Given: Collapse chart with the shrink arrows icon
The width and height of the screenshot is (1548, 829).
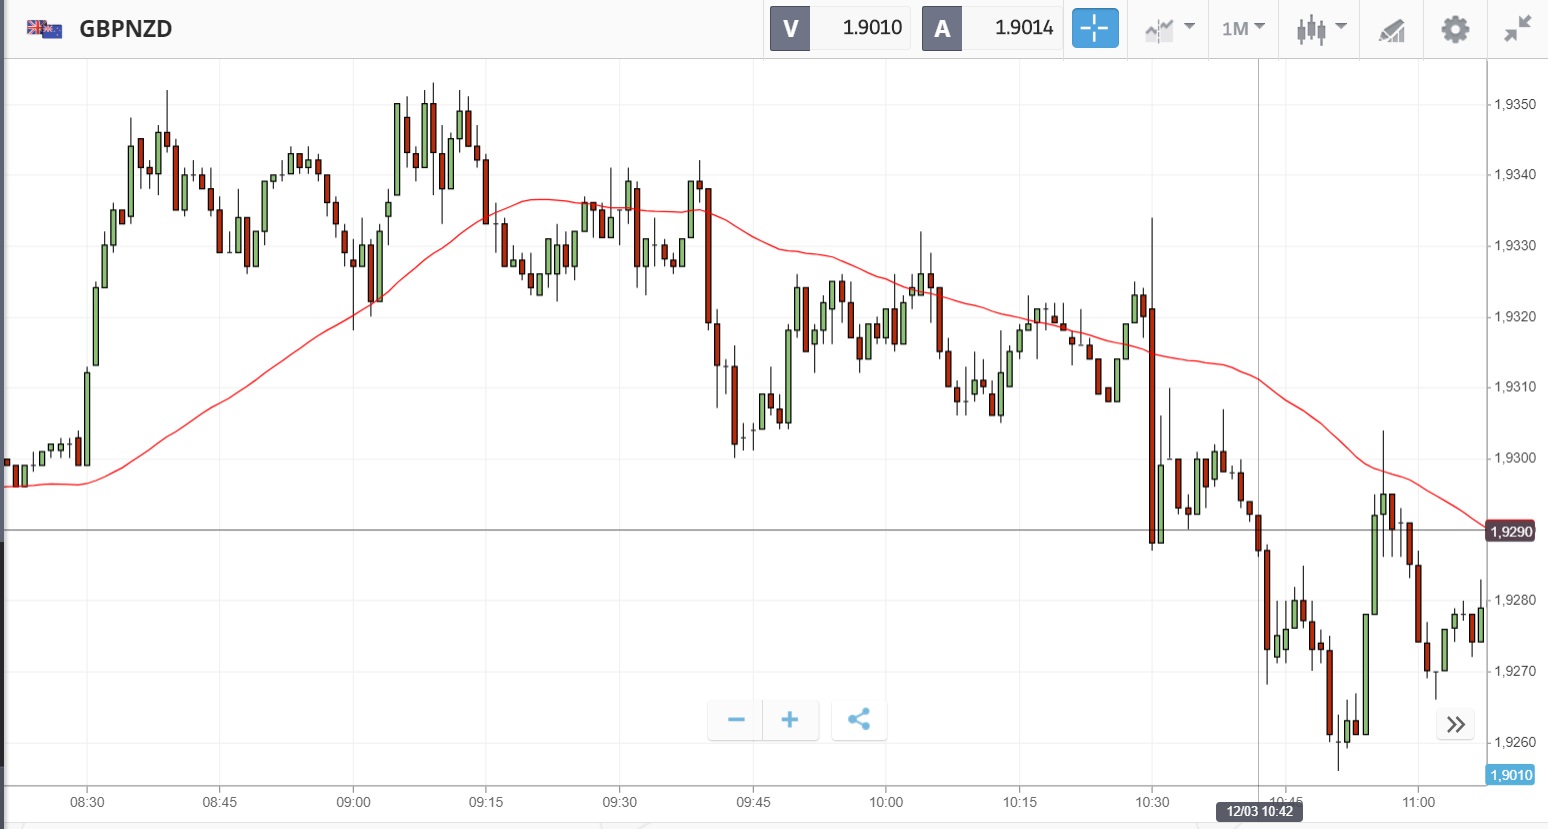Looking at the screenshot, I should pyautogui.click(x=1518, y=29).
